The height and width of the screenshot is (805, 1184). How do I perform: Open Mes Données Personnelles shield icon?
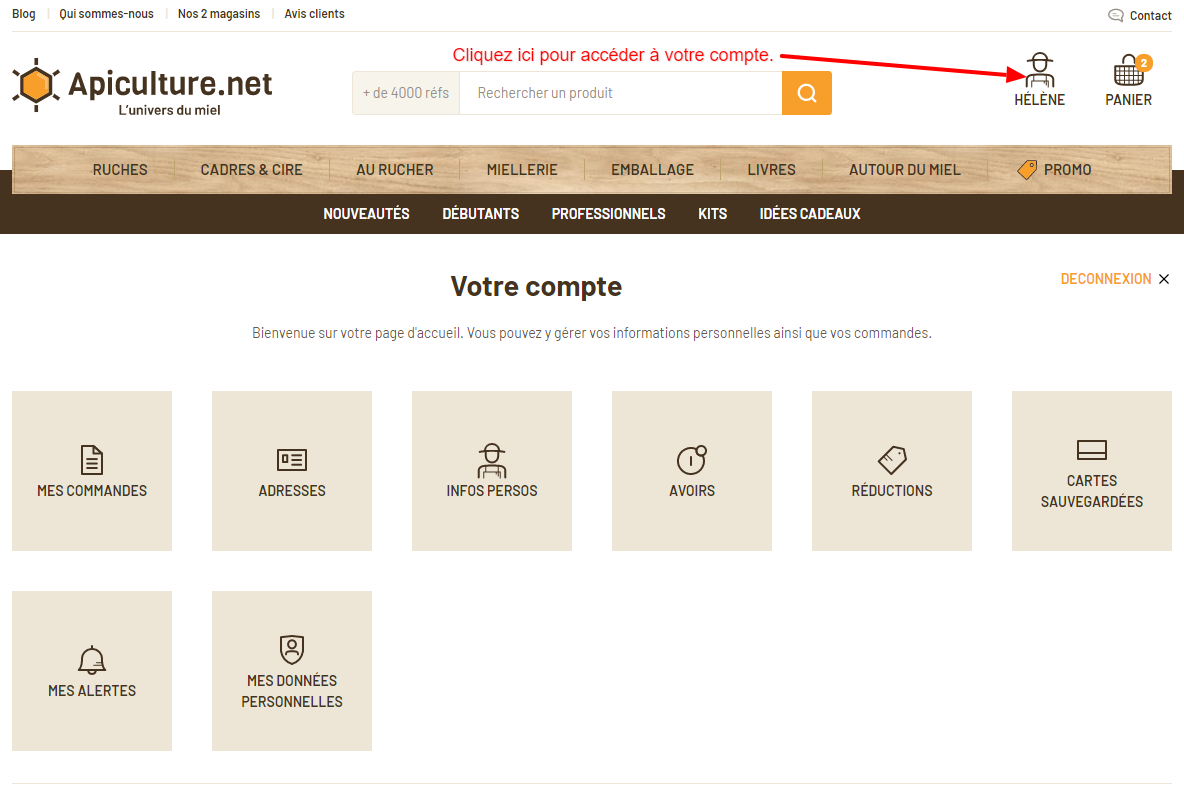292,650
